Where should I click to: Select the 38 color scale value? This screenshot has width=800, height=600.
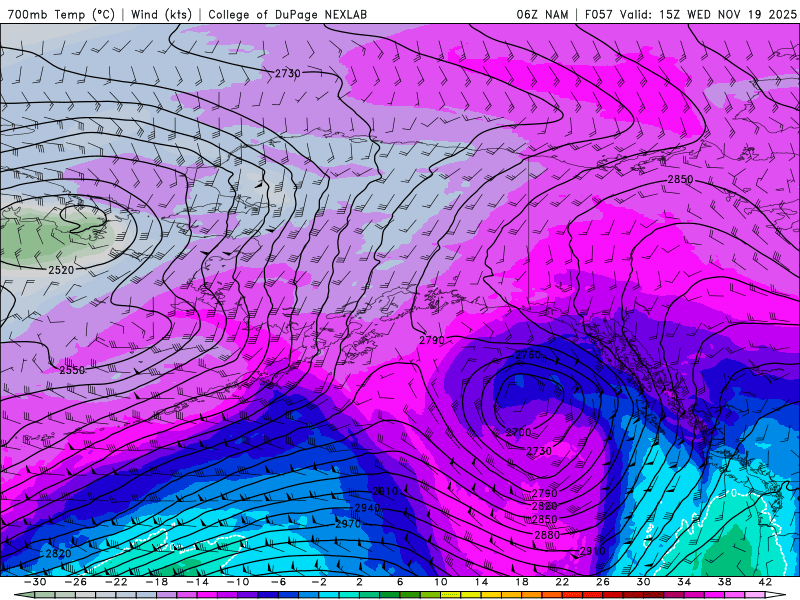coord(724,582)
